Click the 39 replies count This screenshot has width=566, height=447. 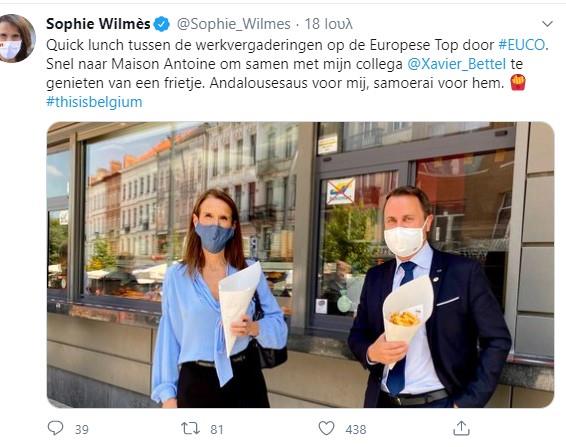pos(82,429)
